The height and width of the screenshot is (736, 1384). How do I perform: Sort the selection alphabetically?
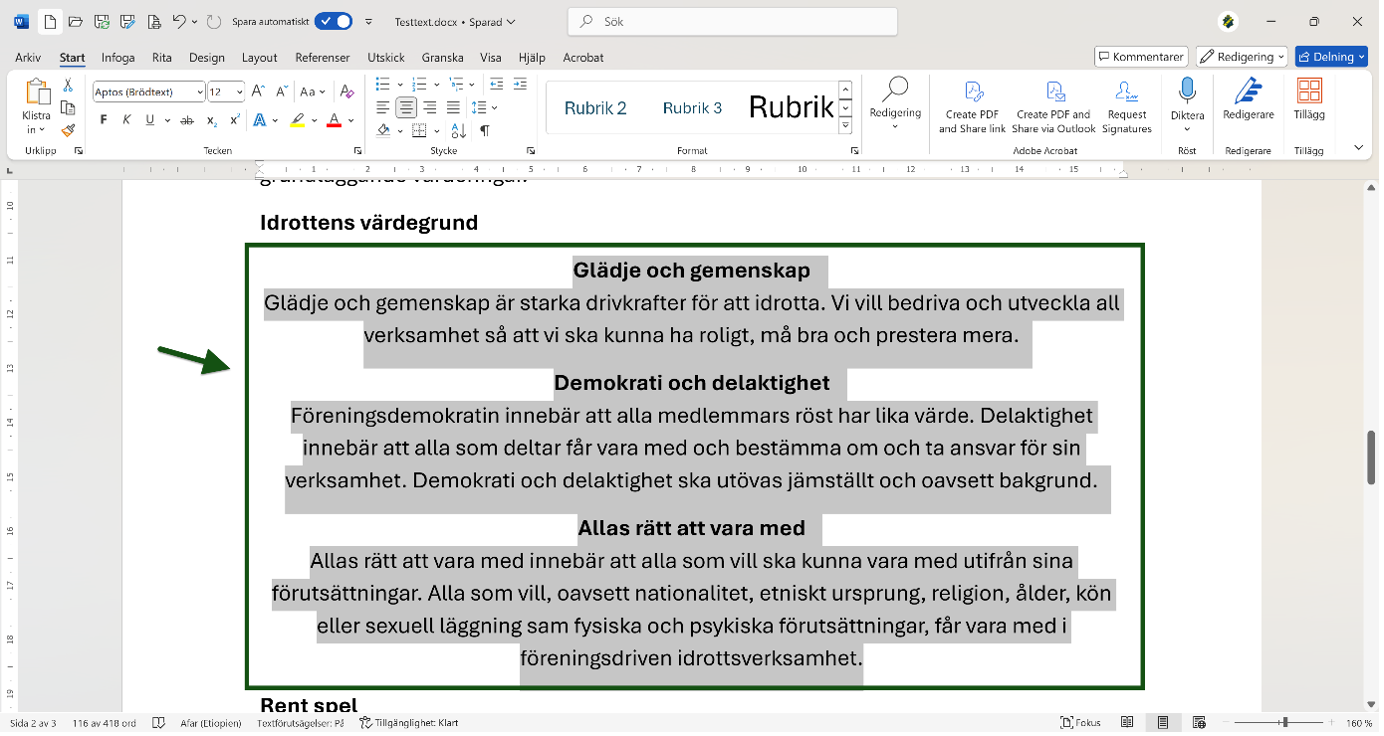click(x=459, y=130)
